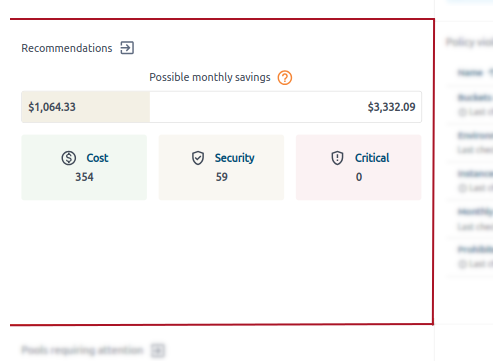Click the clock icon under Buckets row
493x361 pixels.
(x=462, y=112)
